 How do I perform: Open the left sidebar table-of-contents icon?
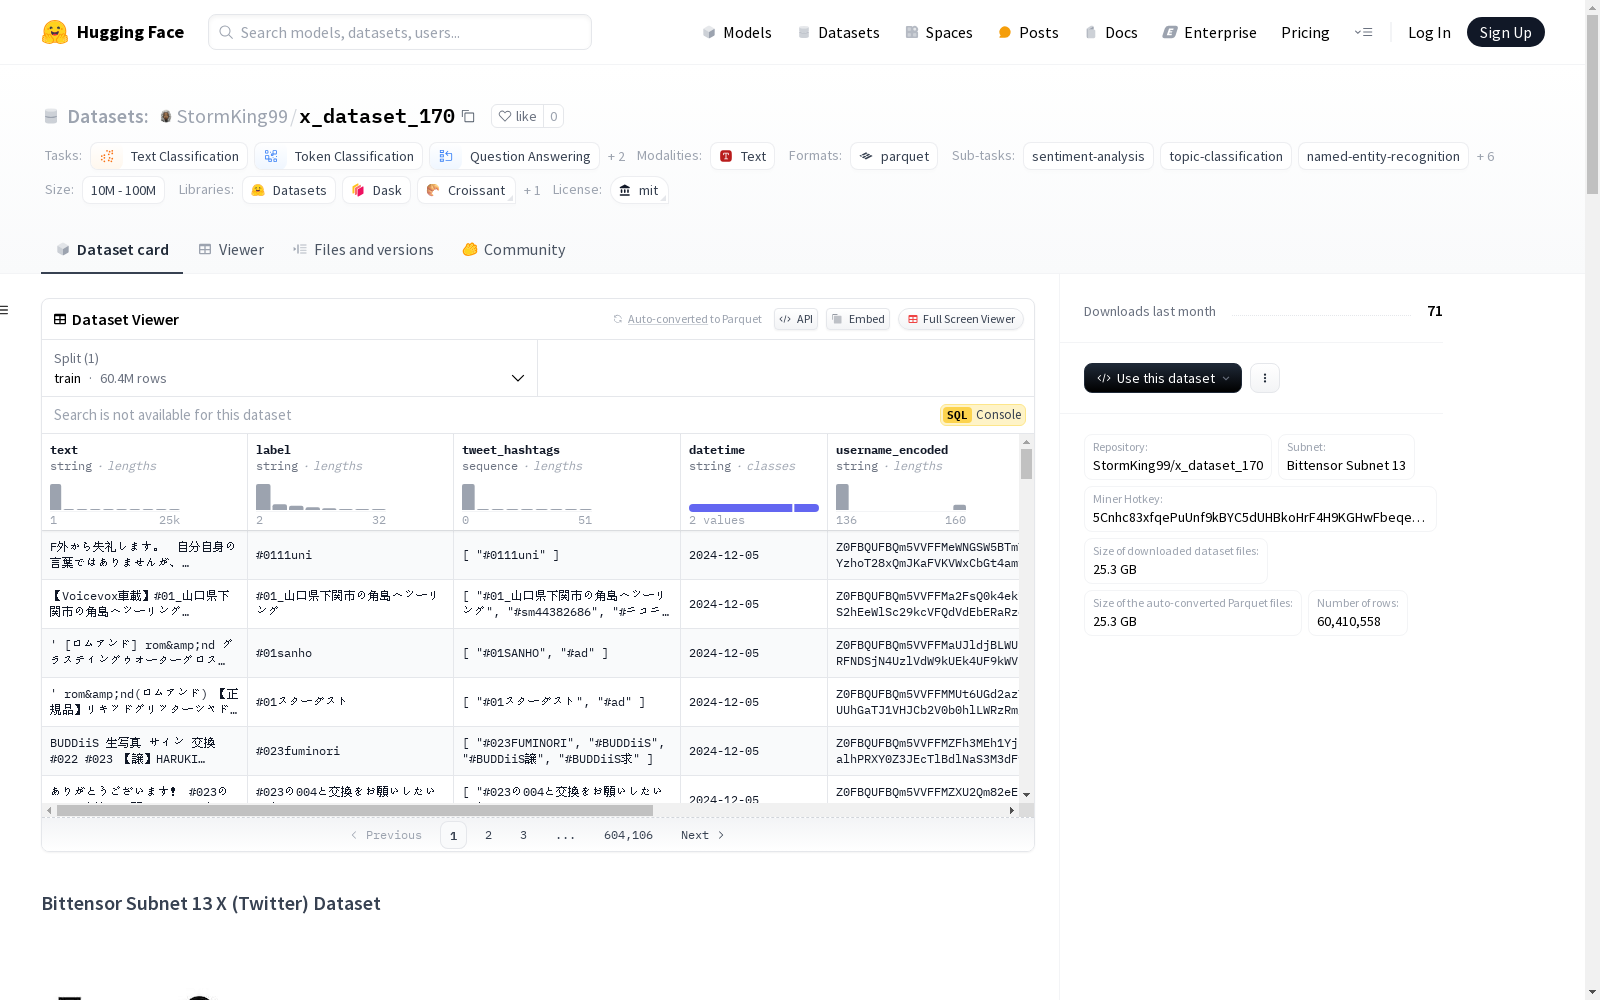[4, 310]
